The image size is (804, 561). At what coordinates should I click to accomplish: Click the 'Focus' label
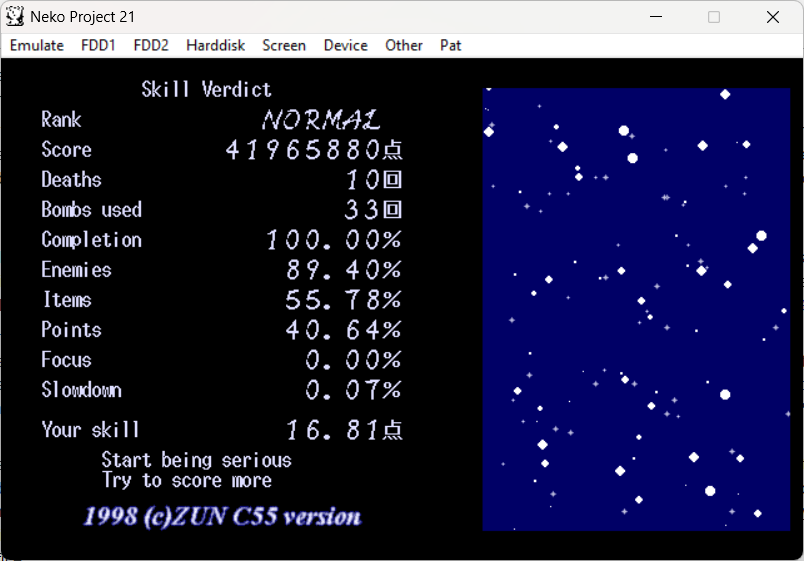click(x=66, y=359)
